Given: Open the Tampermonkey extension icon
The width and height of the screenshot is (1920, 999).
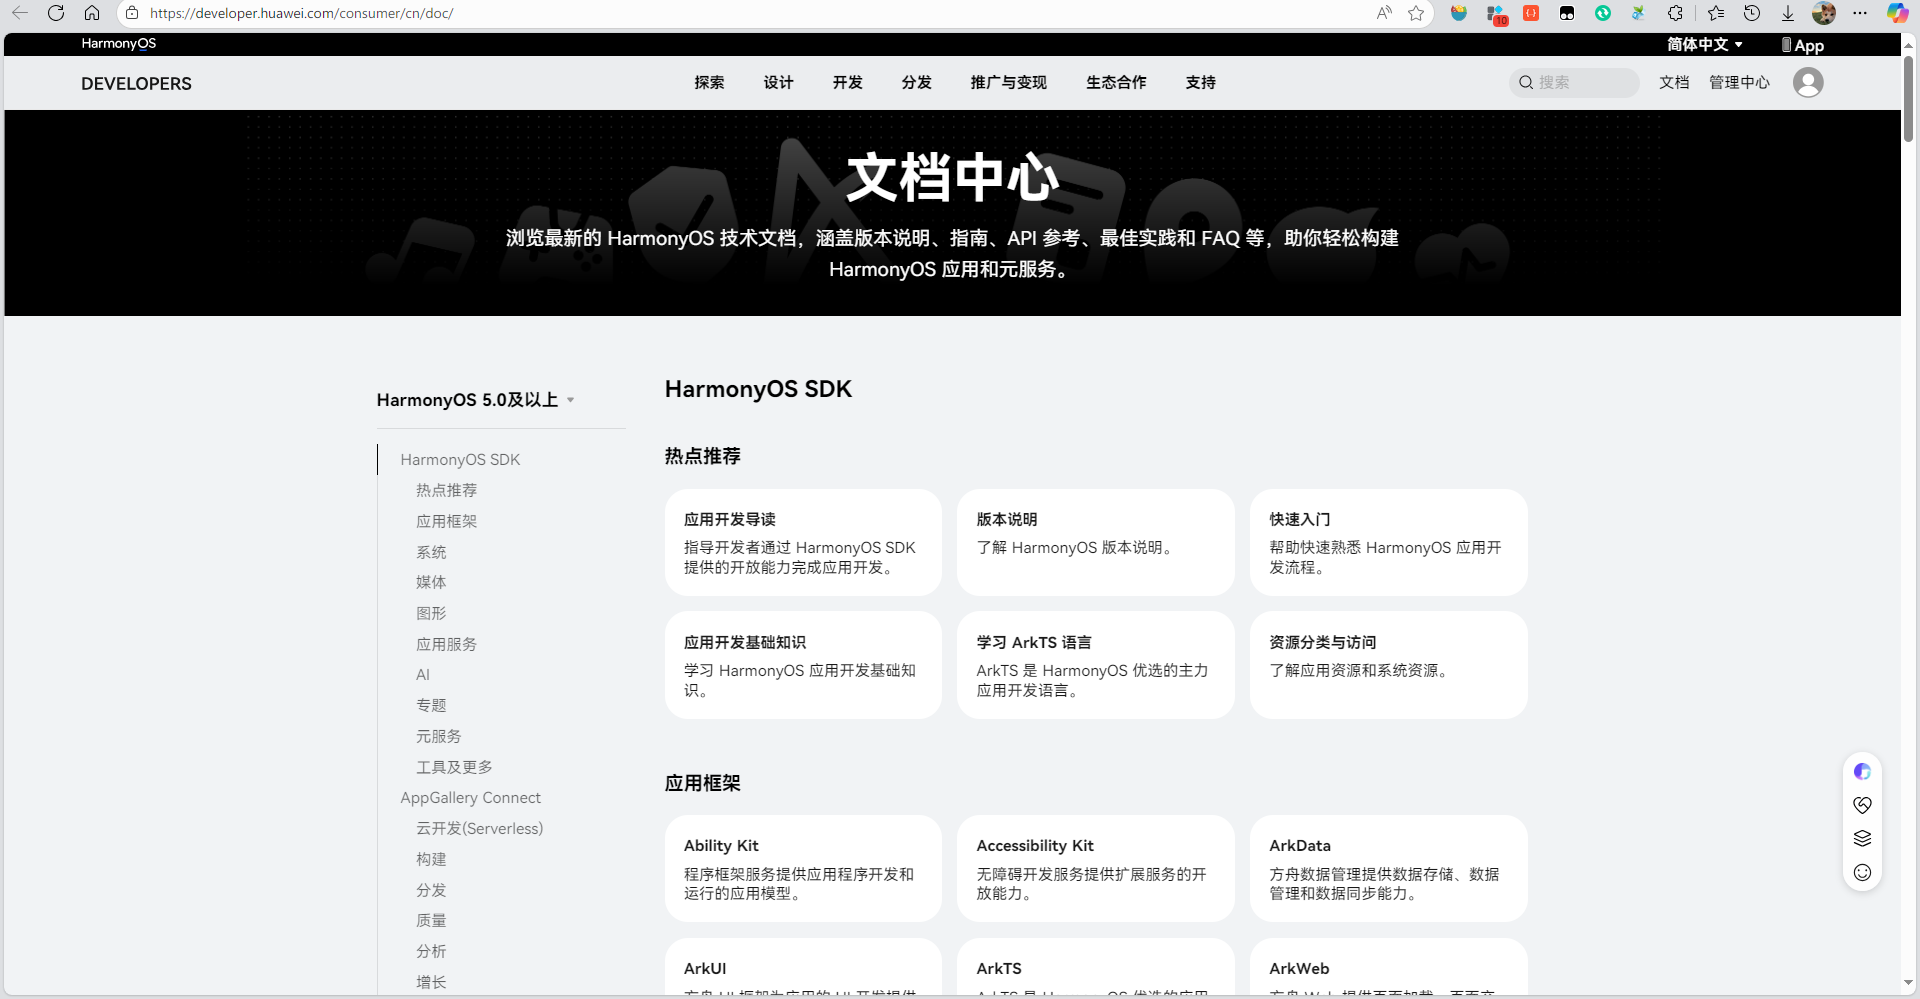Looking at the screenshot, I should pos(1567,13).
